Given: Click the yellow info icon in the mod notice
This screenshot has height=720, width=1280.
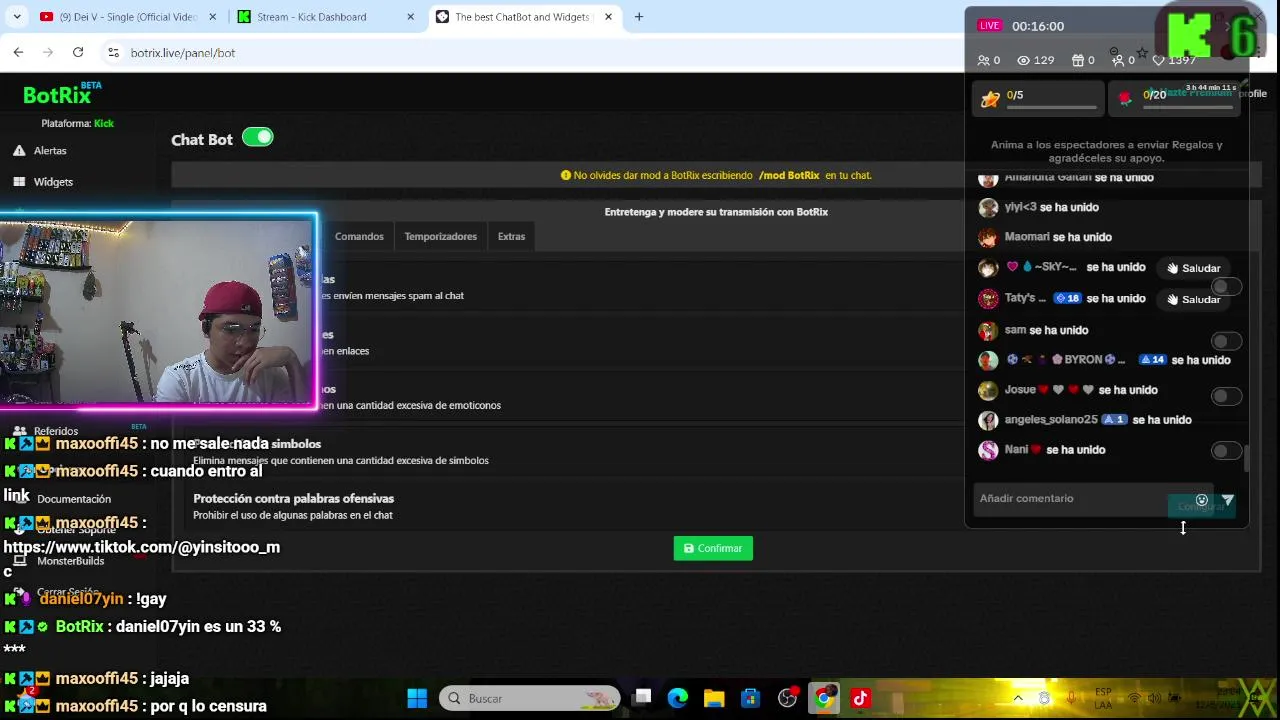Looking at the screenshot, I should coord(566,175).
